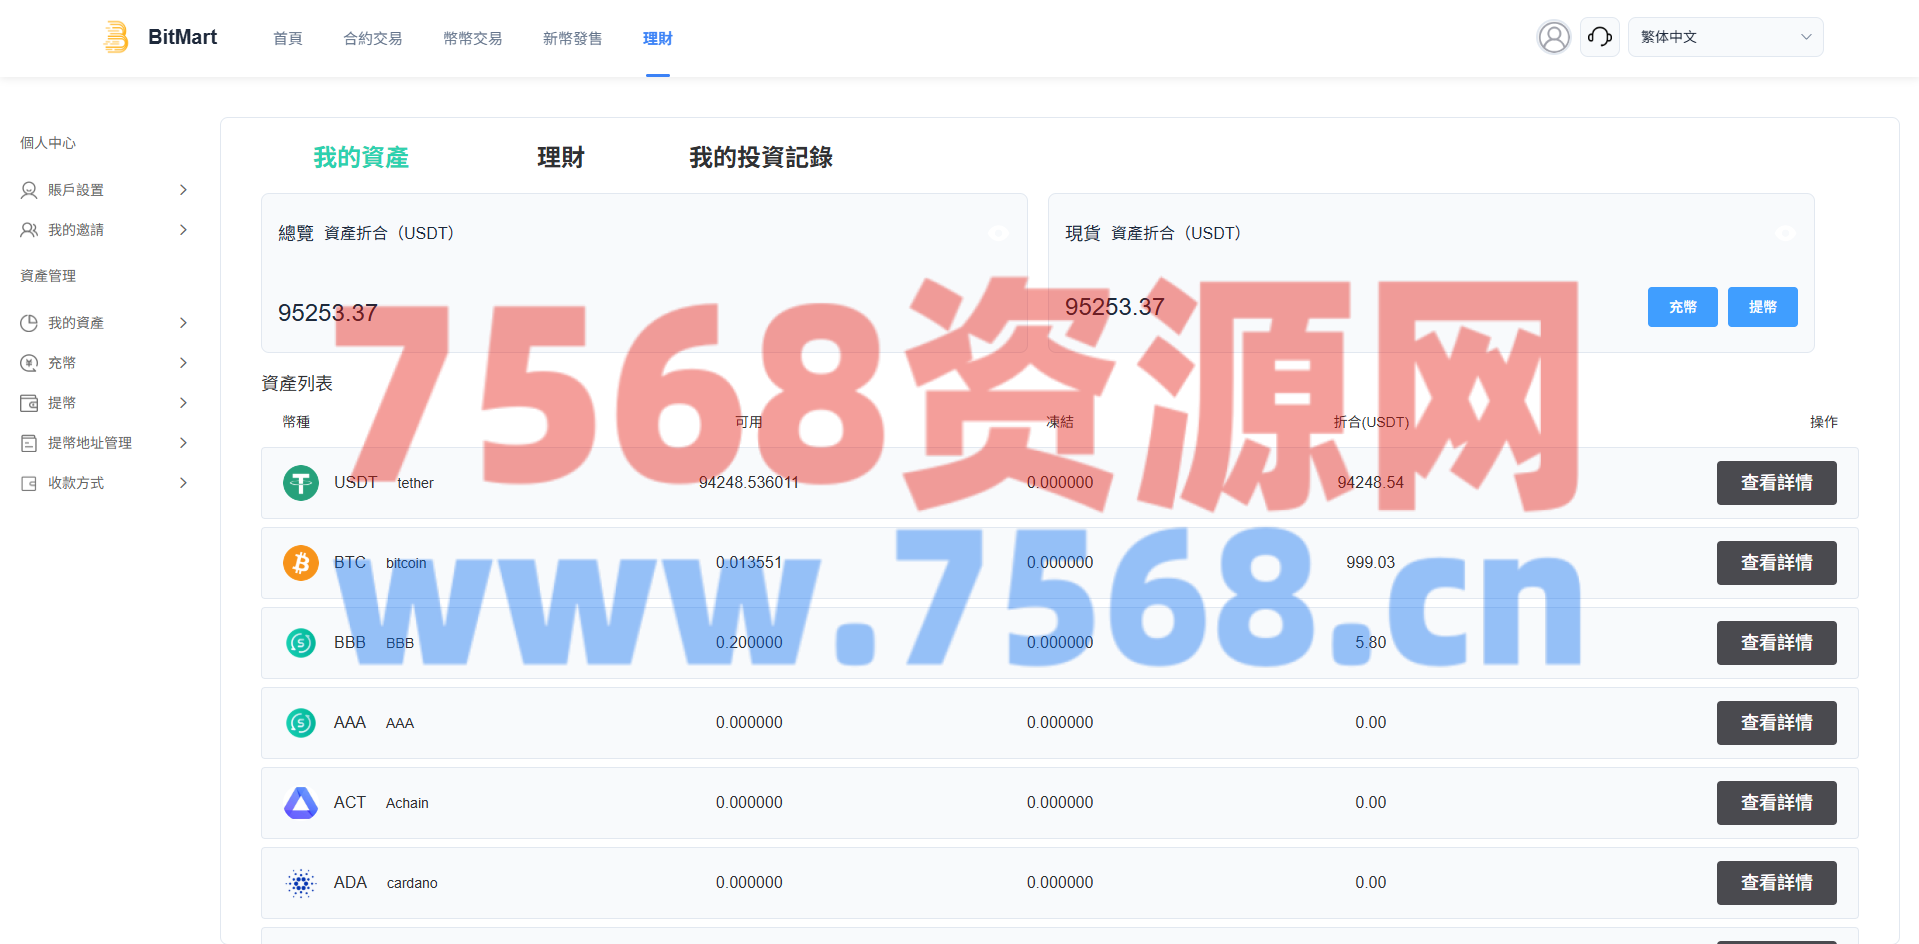Toggle eye icon to hide spot balance
Viewport: 1919px width, 944px height.
pos(1785,233)
